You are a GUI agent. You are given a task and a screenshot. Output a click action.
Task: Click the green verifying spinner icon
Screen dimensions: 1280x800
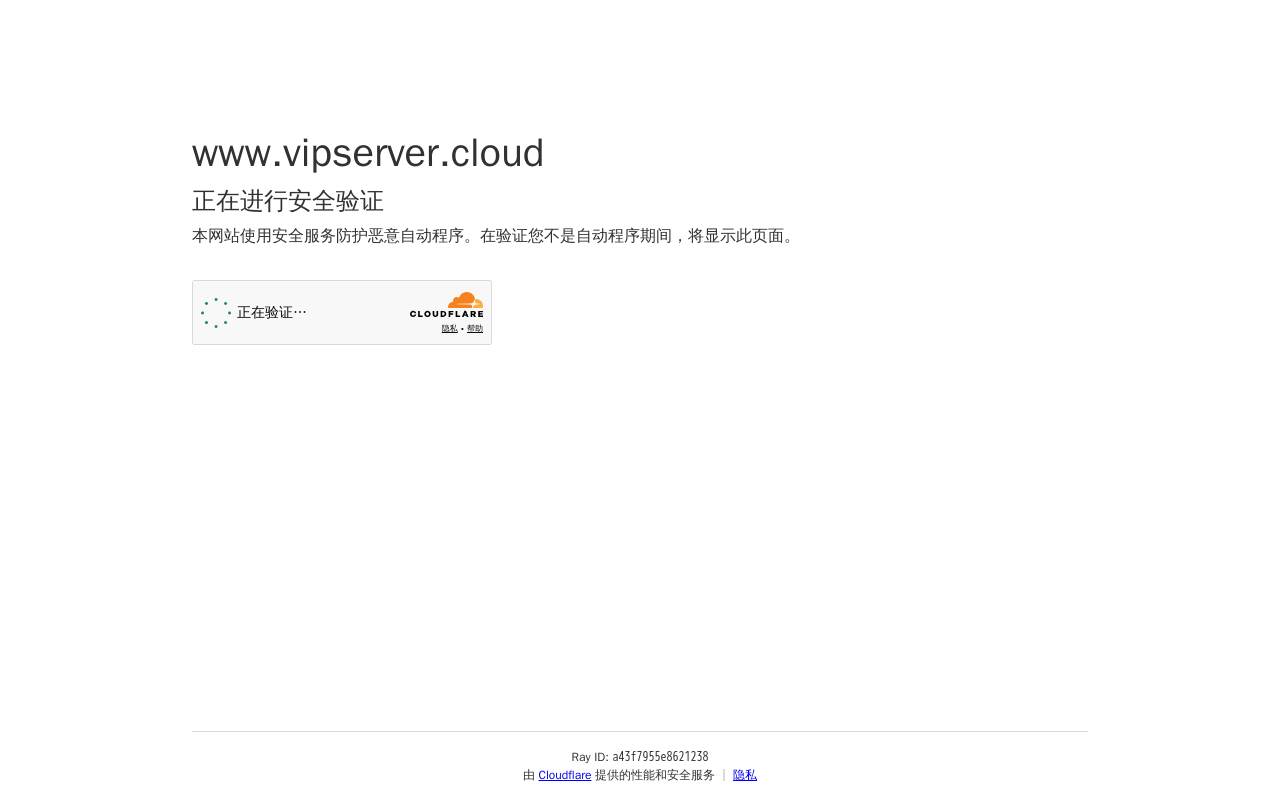point(216,313)
